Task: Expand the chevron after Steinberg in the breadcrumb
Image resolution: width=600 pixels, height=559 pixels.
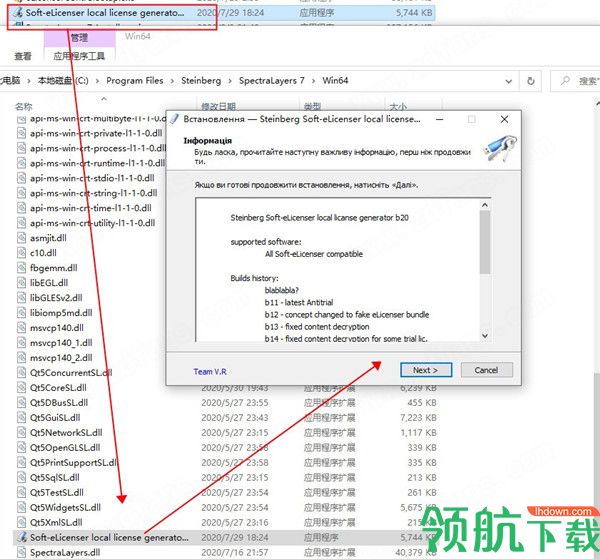Action: pos(230,81)
